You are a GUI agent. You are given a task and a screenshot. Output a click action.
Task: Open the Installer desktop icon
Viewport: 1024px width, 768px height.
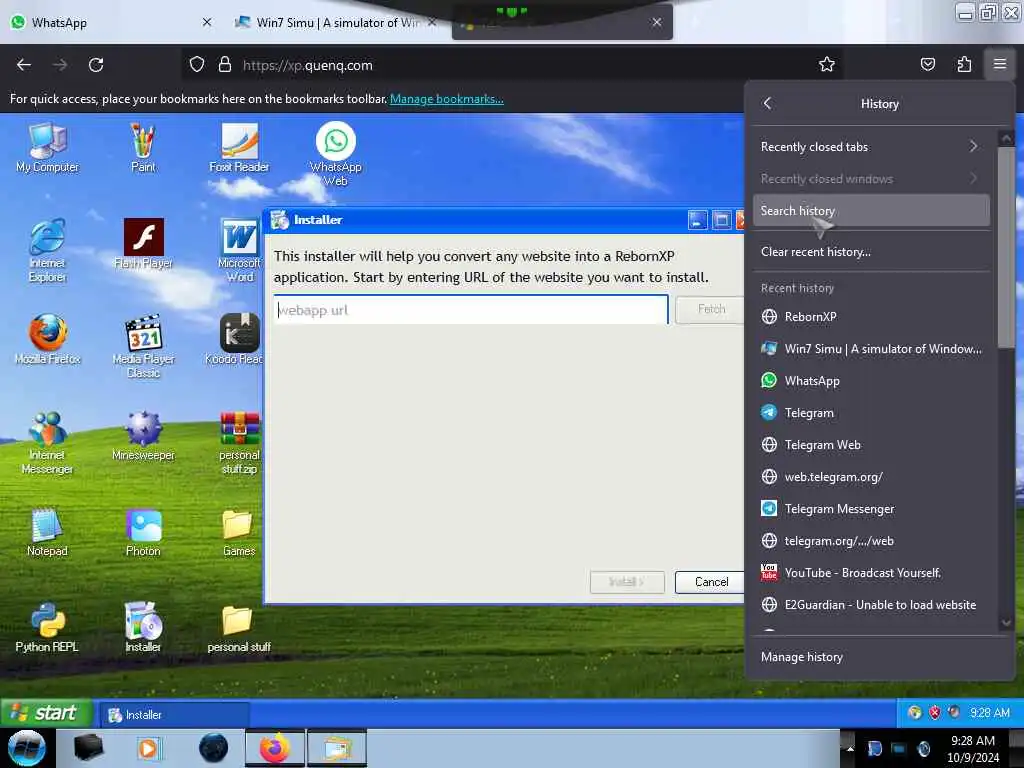point(143,628)
